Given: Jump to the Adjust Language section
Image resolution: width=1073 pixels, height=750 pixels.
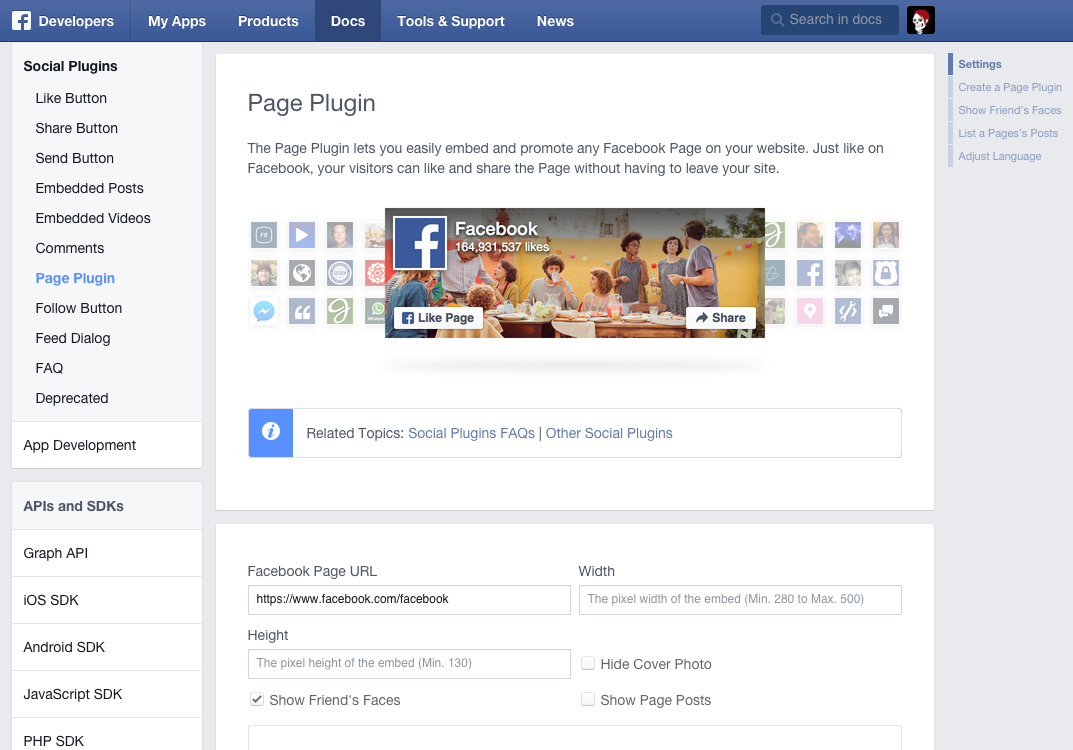Looking at the screenshot, I should tap(1000, 156).
